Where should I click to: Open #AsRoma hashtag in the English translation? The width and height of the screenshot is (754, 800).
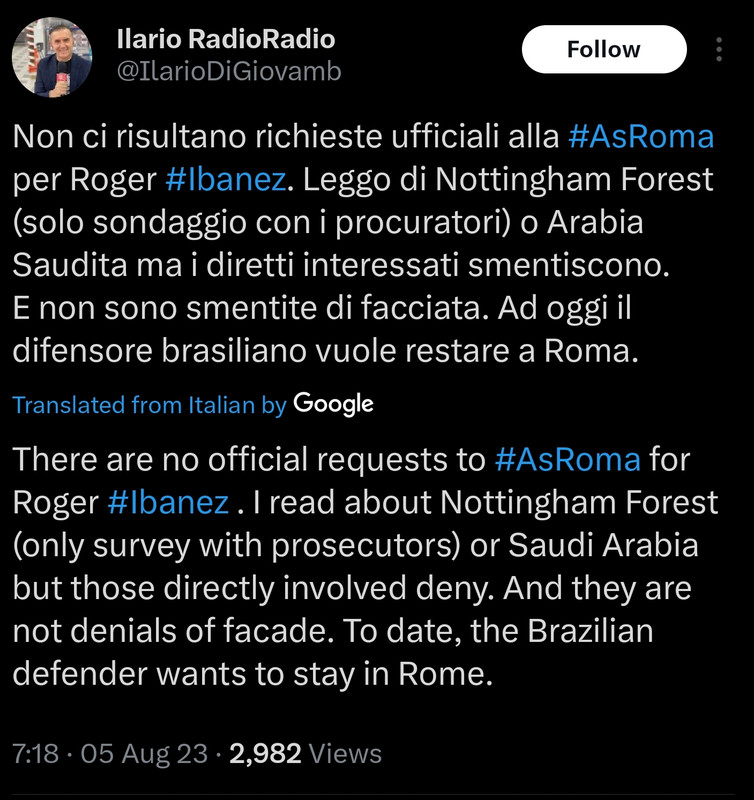(567, 459)
